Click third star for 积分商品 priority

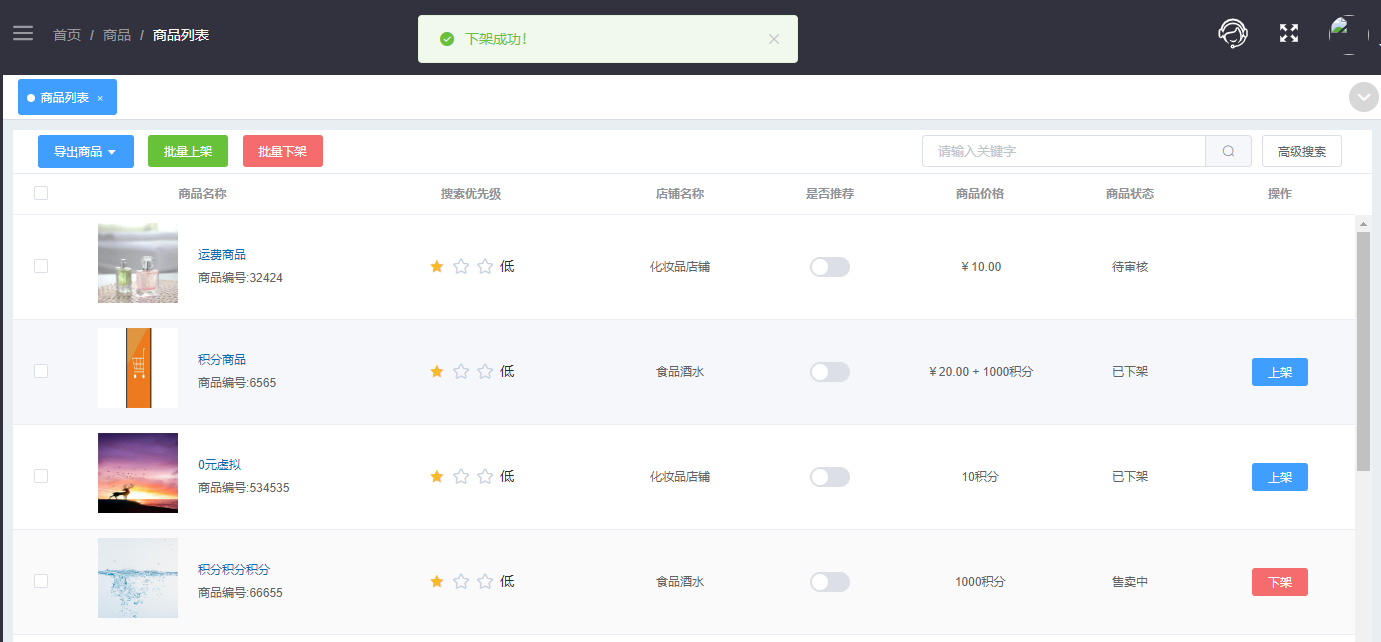coord(485,371)
